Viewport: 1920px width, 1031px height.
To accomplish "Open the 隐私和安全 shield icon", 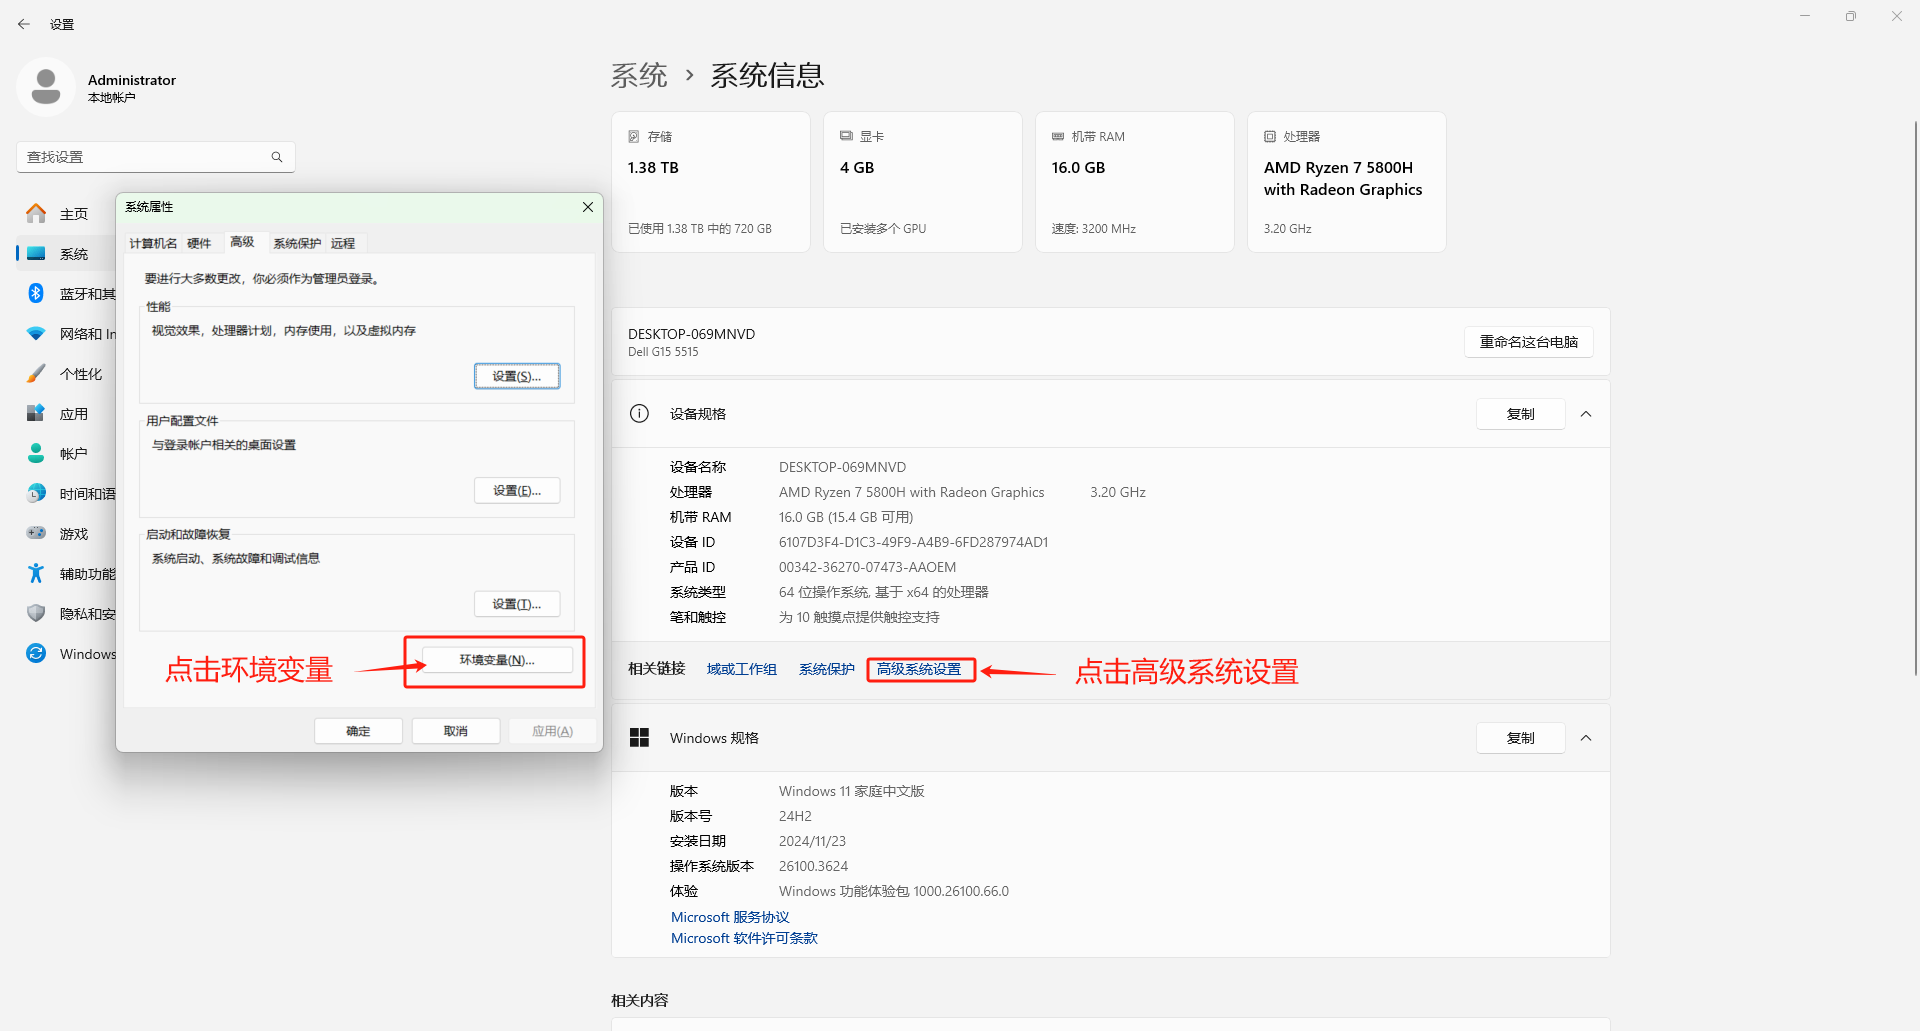I will (36, 613).
